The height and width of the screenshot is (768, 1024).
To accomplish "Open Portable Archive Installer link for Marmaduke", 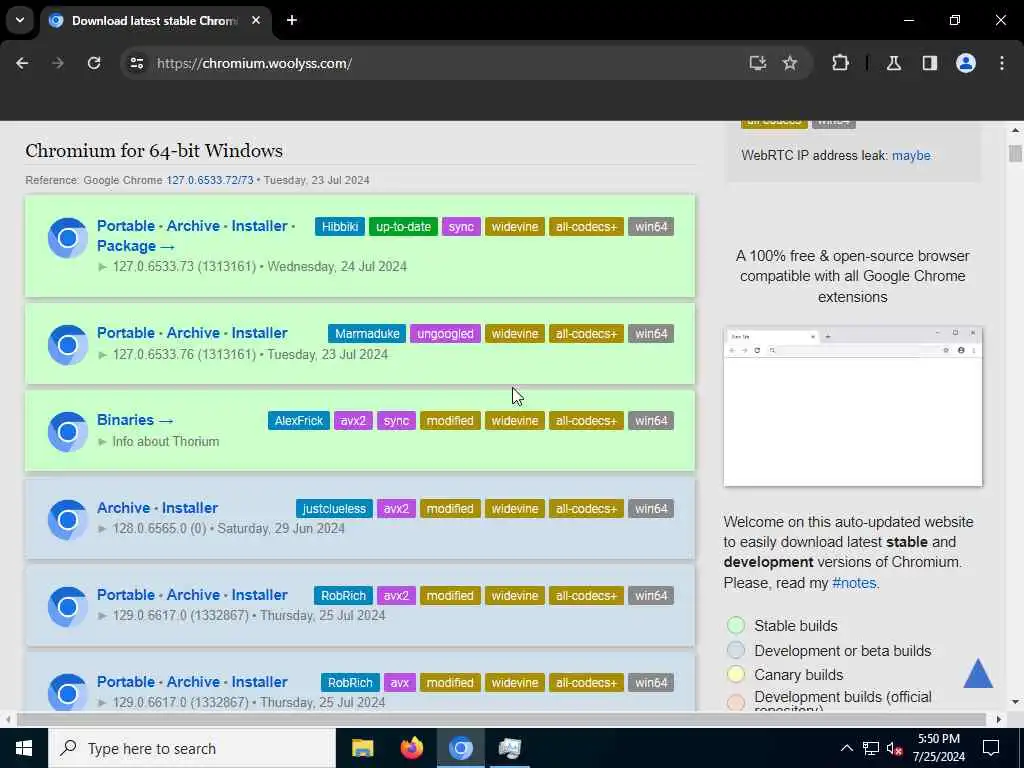I will tap(192, 333).
